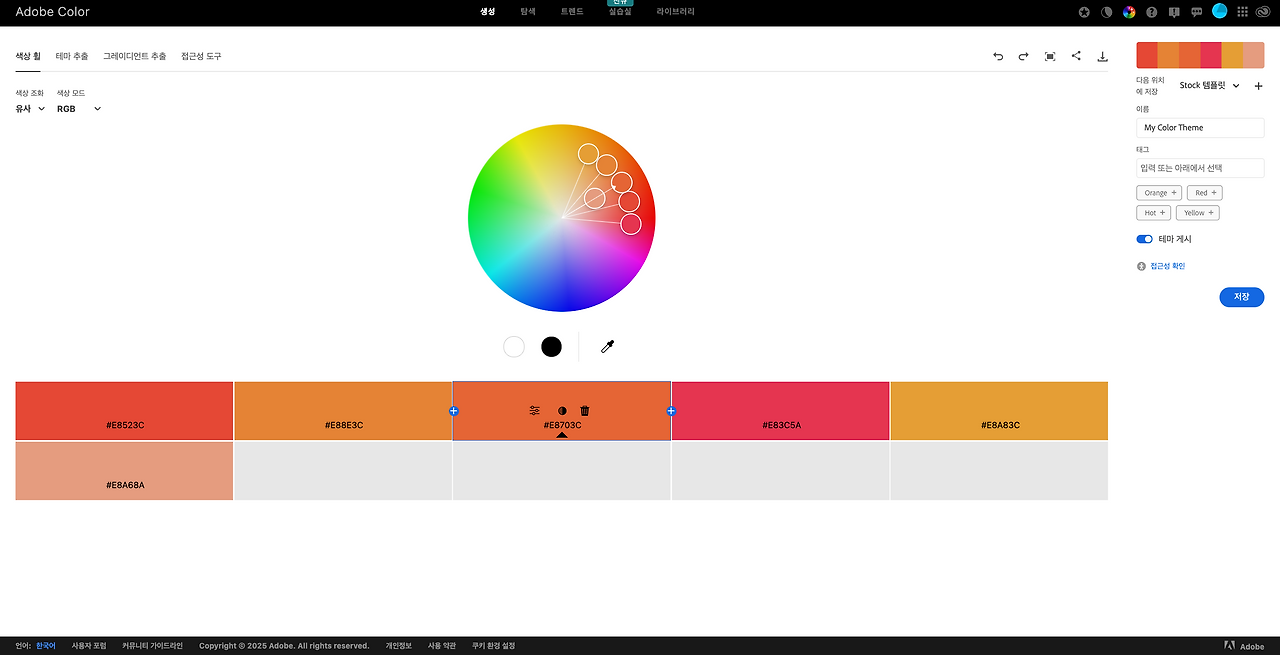Open help question mark icon
1280x655 pixels.
pyautogui.click(x=1152, y=12)
